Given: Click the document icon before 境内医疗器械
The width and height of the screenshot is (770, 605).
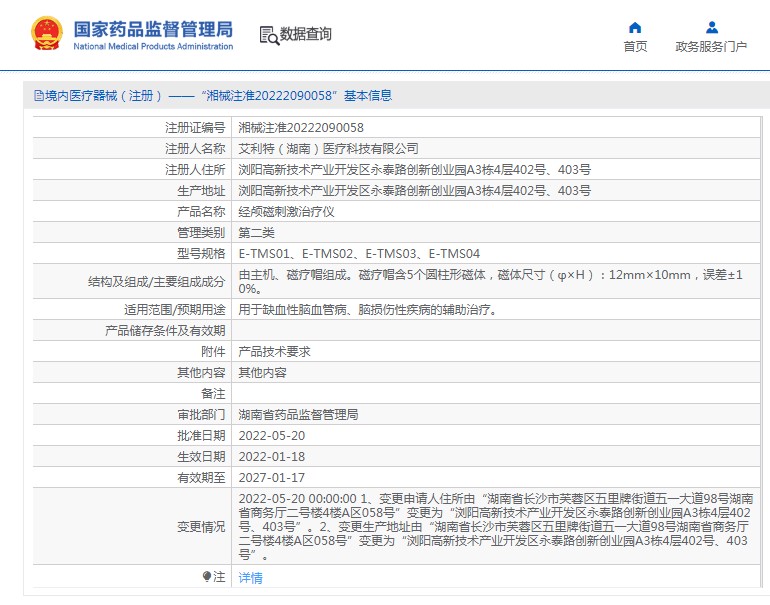Looking at the screenshot, I should 39,96.
